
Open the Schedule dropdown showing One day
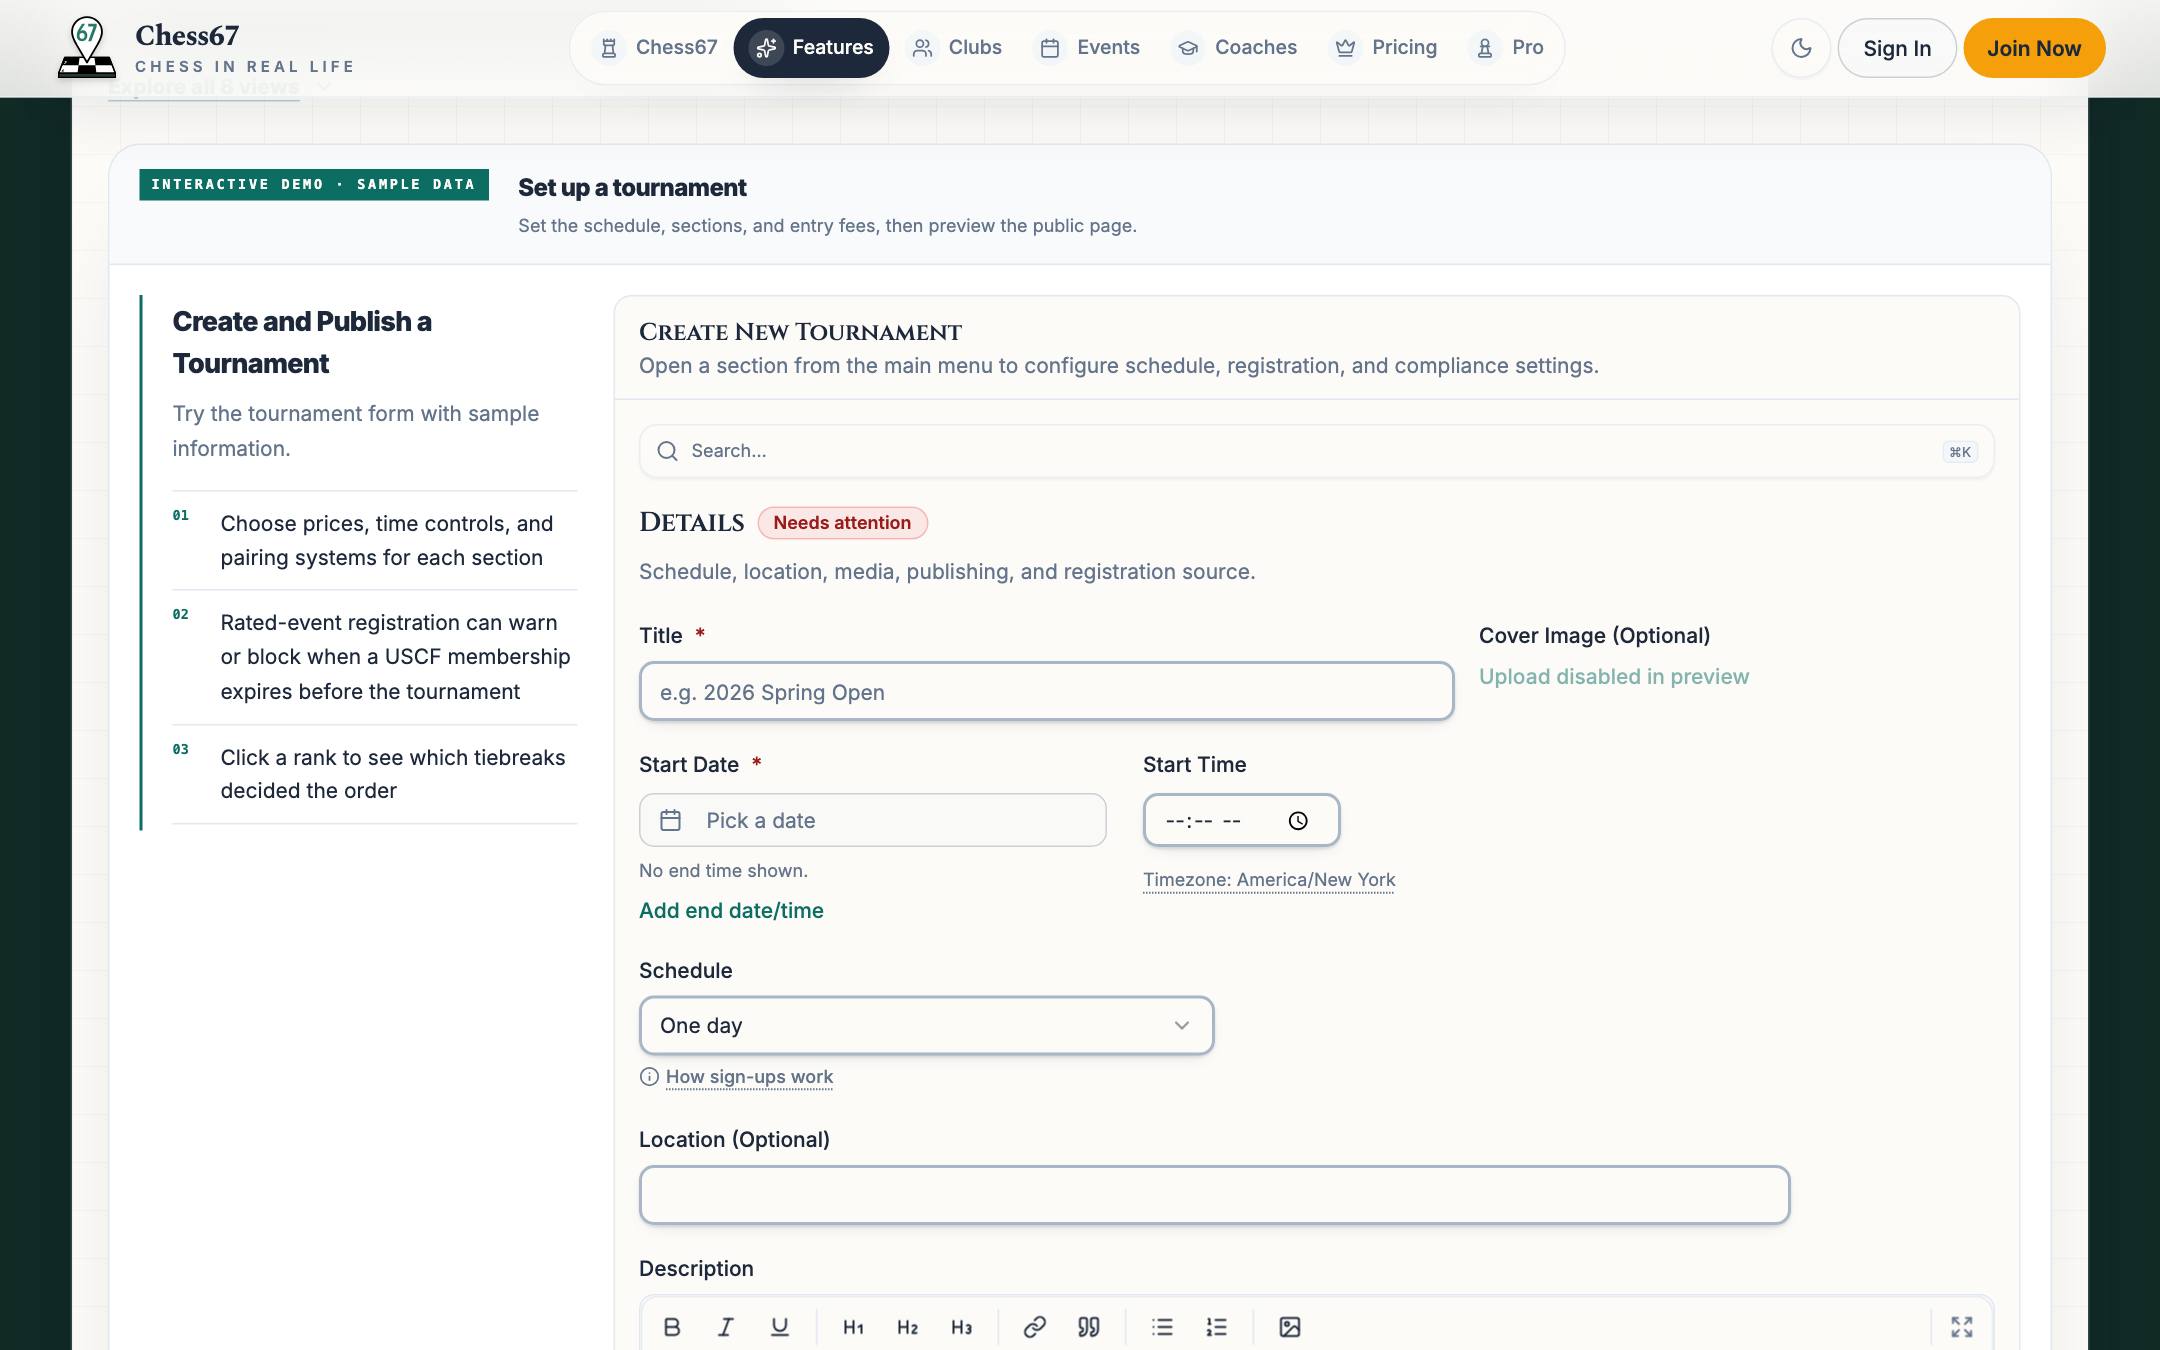(926, 1025)
